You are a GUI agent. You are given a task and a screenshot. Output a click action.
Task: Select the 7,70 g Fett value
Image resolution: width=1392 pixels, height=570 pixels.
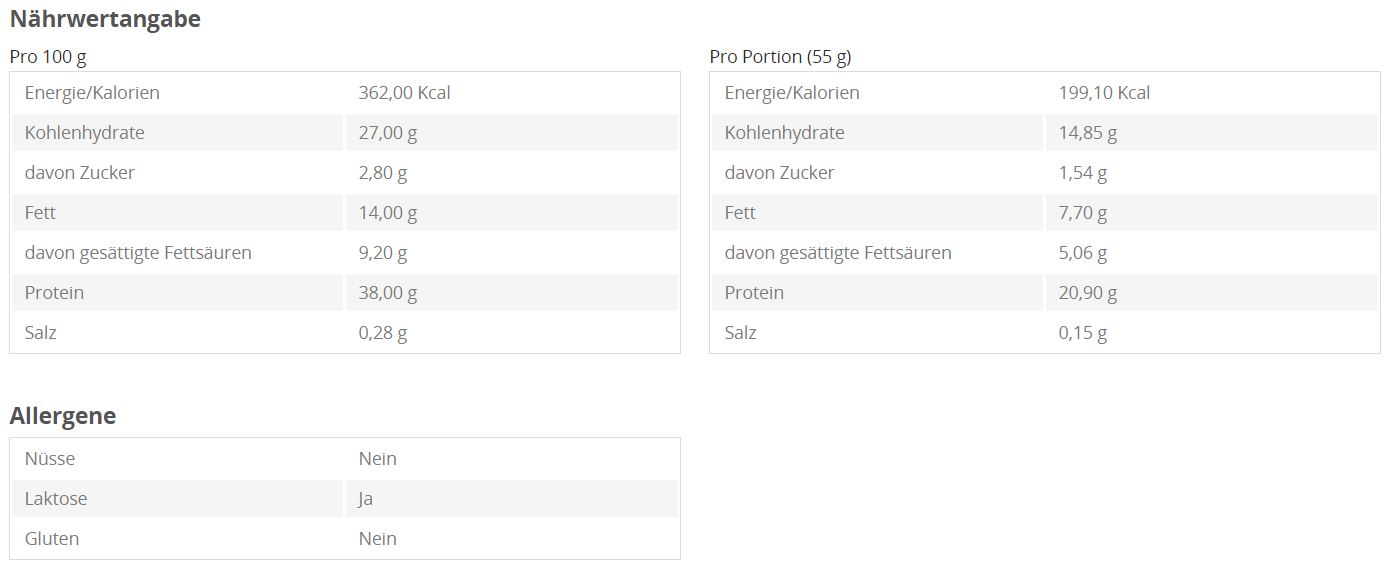click(1083, 213)
